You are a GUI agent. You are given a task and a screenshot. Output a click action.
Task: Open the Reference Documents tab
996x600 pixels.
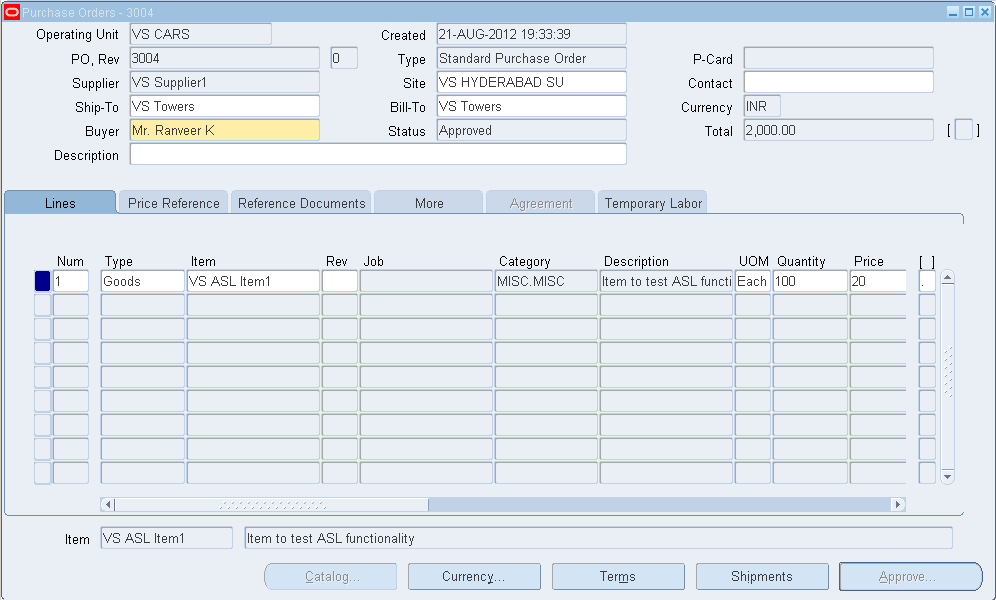point(300,202)
